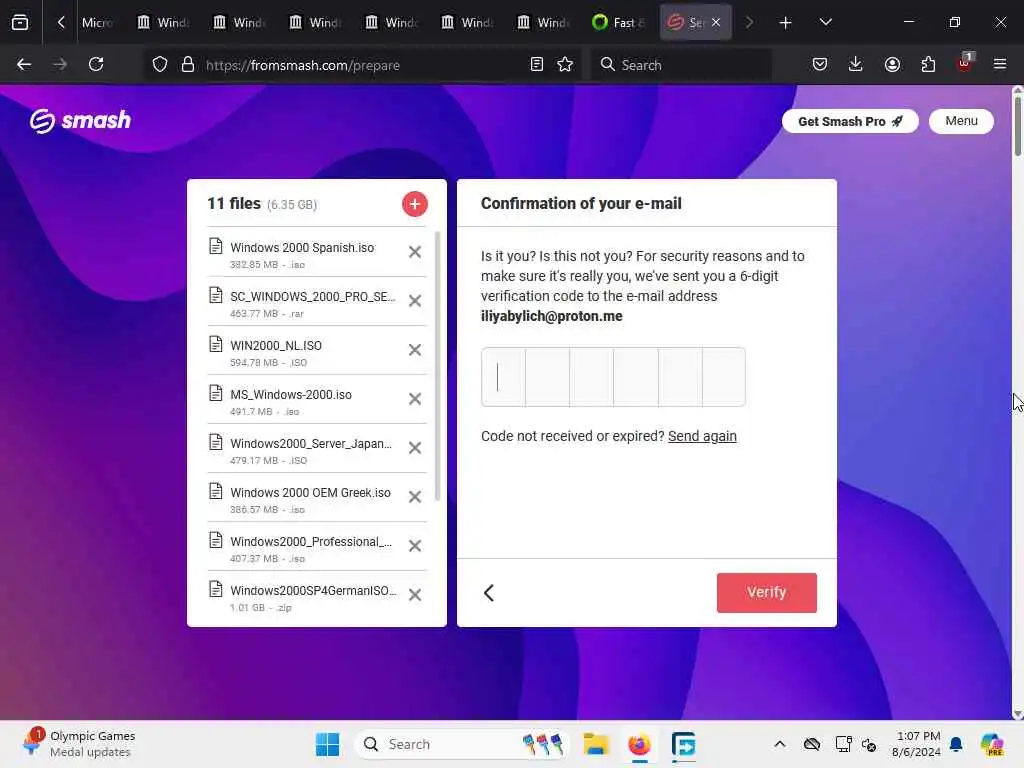
Task: Switch to the Micro tab
Action: click(x=97, y=23)
